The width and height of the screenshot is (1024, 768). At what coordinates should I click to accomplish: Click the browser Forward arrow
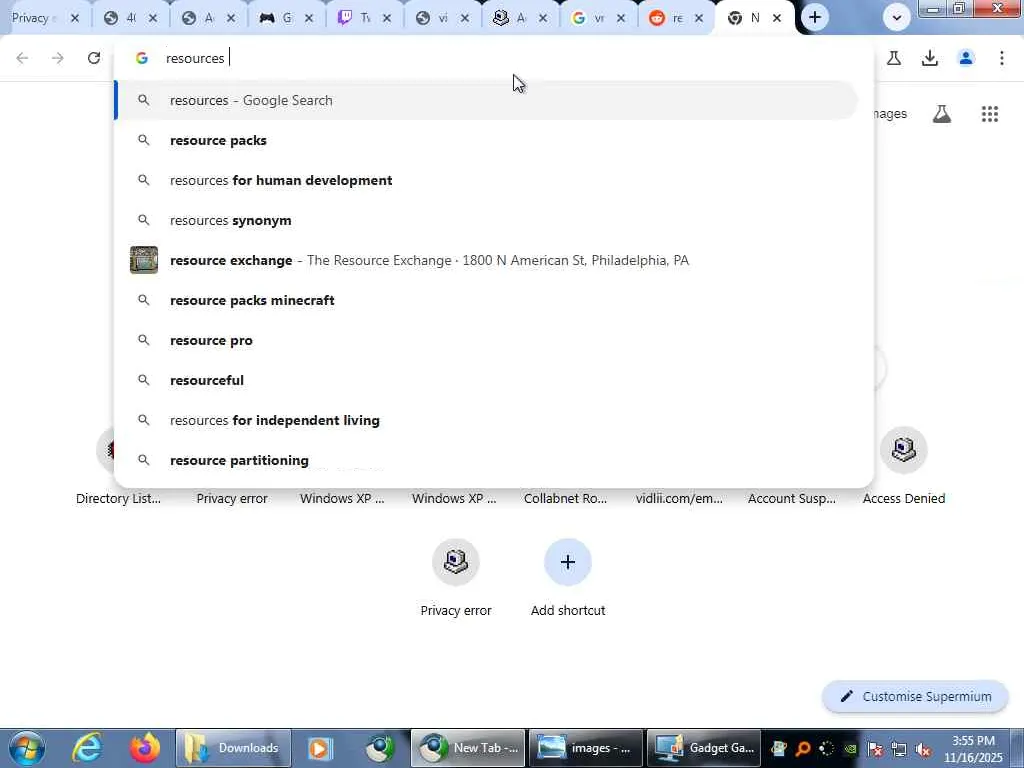pos(58,58)
